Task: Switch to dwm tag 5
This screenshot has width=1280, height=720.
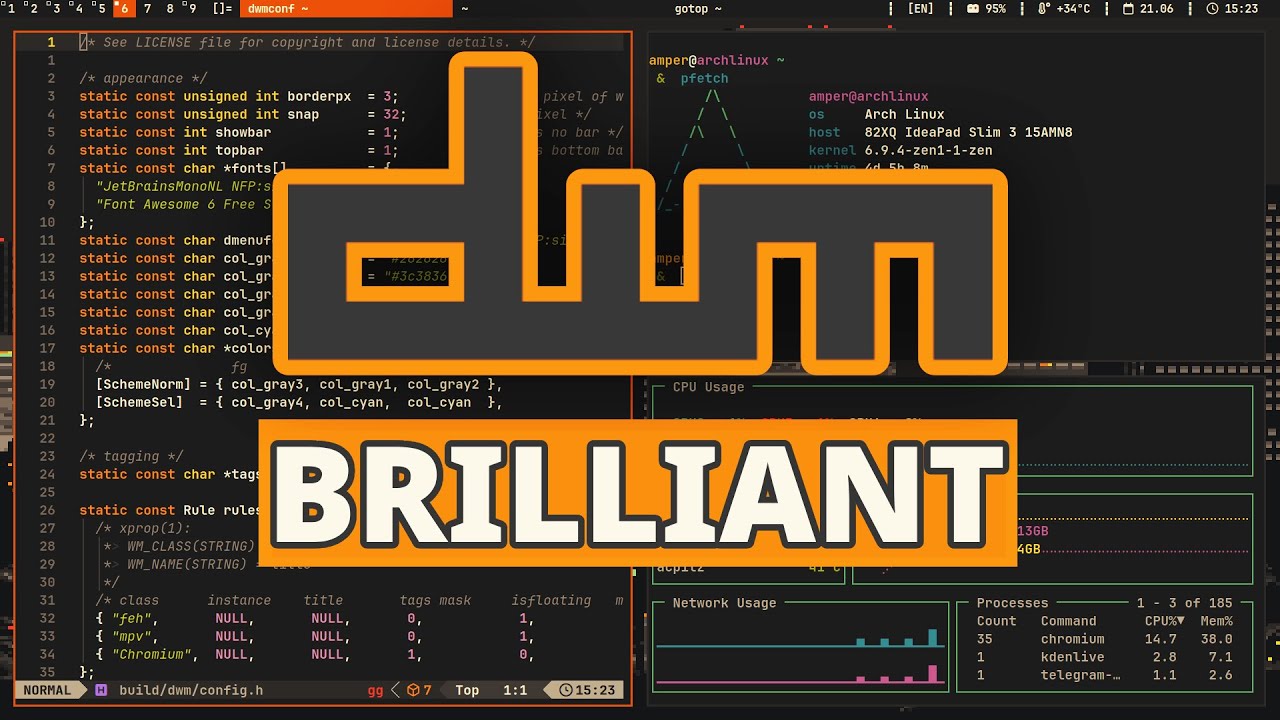Action: click(101, 8)
